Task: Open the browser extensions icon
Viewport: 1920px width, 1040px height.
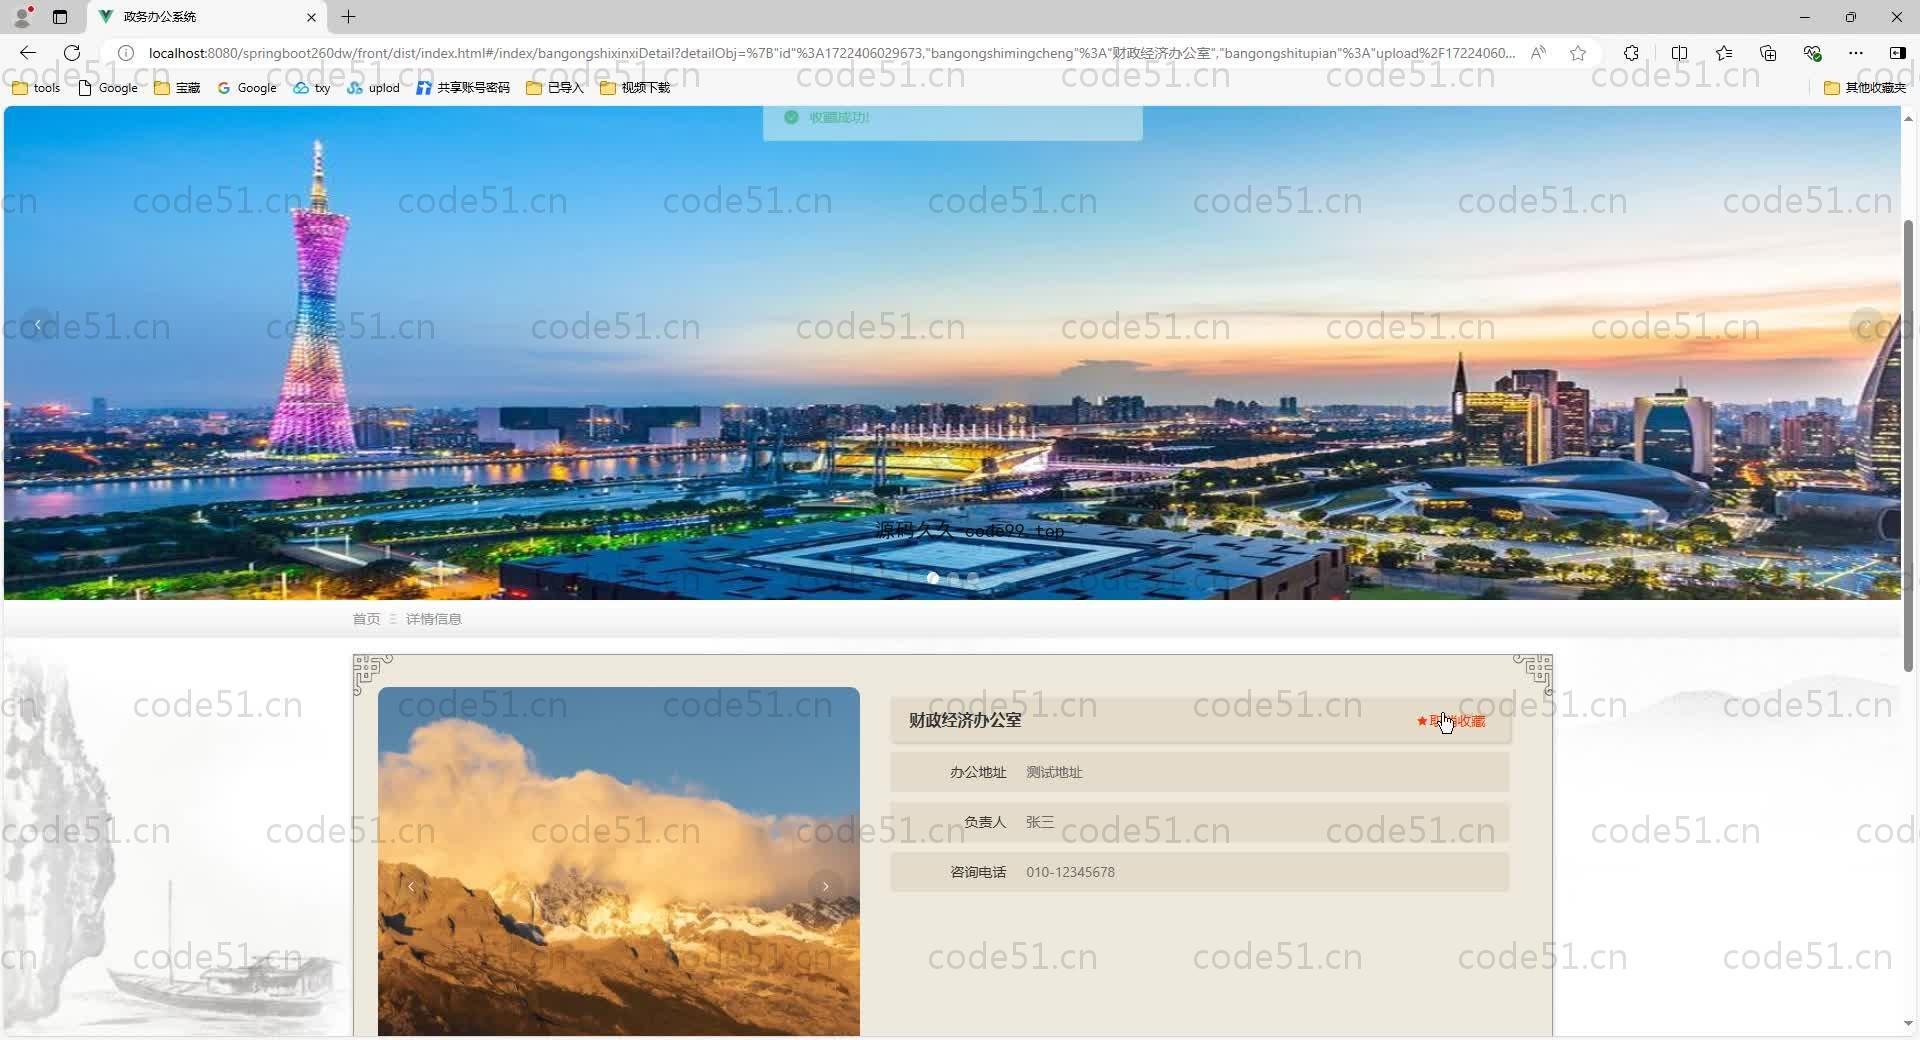Action: (1631, 53)
